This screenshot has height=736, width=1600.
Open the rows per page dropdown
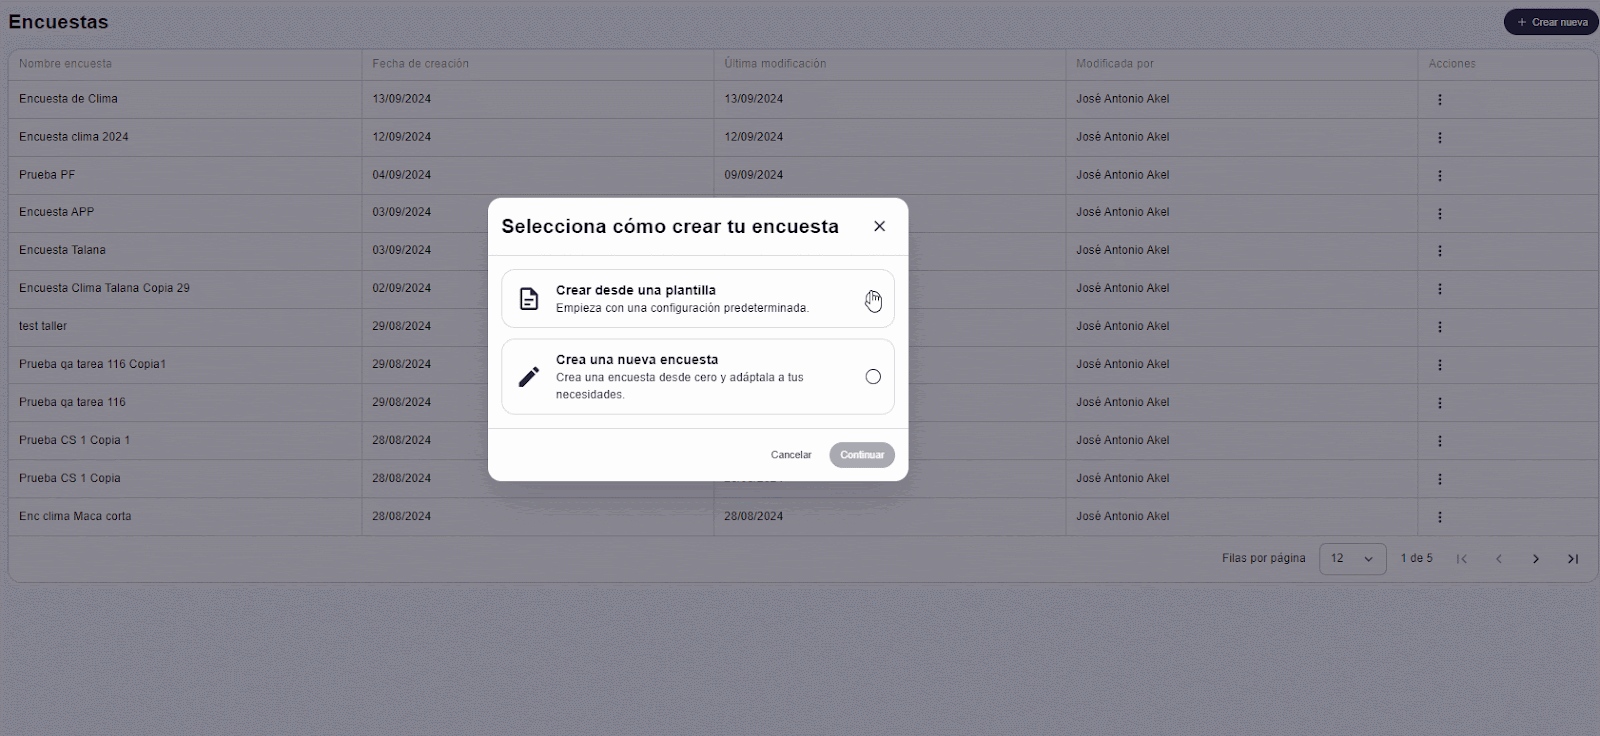tap(1353, 559)
